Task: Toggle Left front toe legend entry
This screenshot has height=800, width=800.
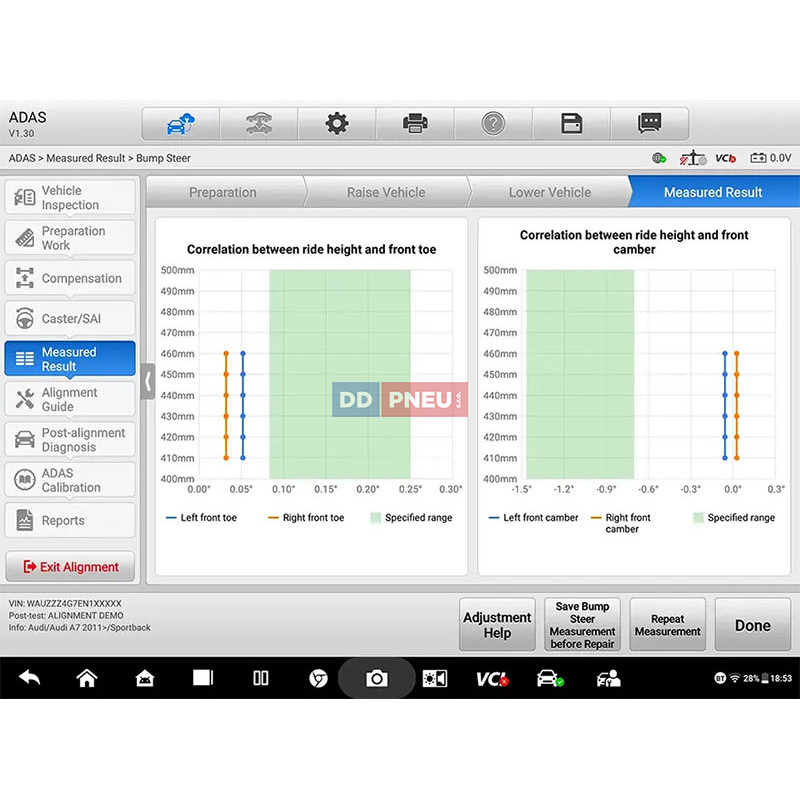Action: coord(201,518)
